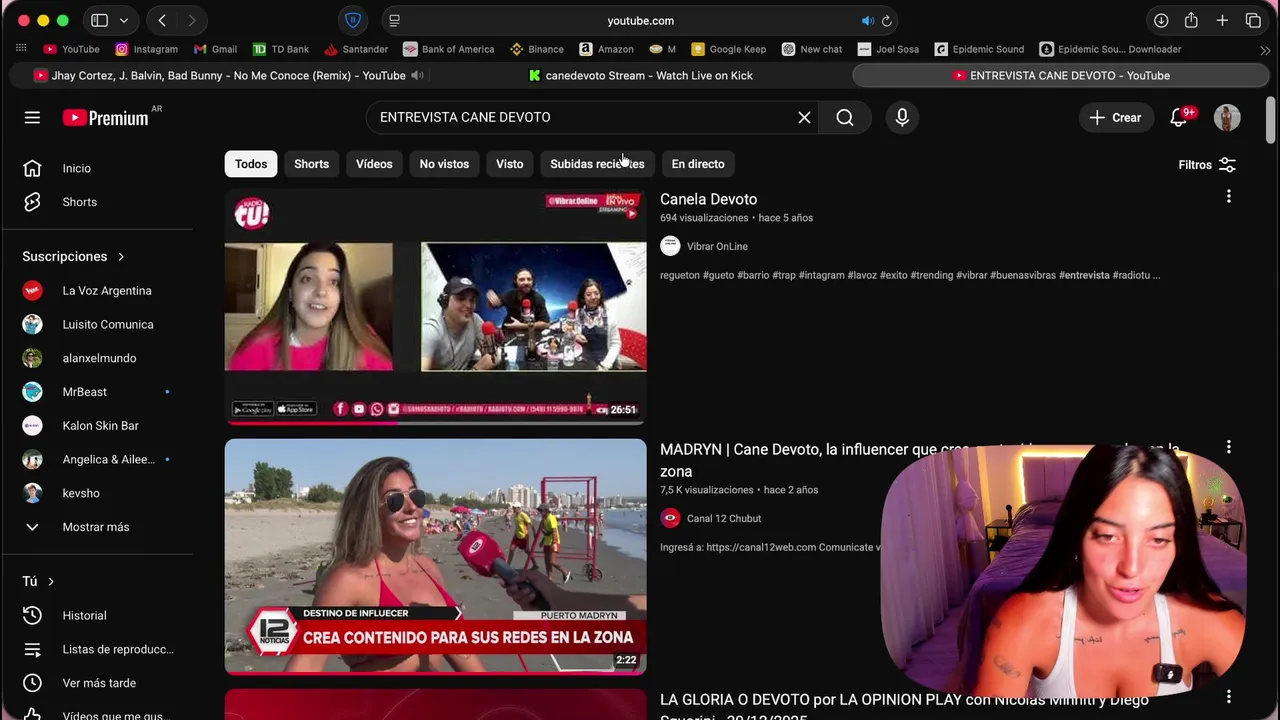Image resolution: width=1280 pixels, height=720 pixels.
Task: Open the Canal 12 Chubut channel
Action: [724, 518]
